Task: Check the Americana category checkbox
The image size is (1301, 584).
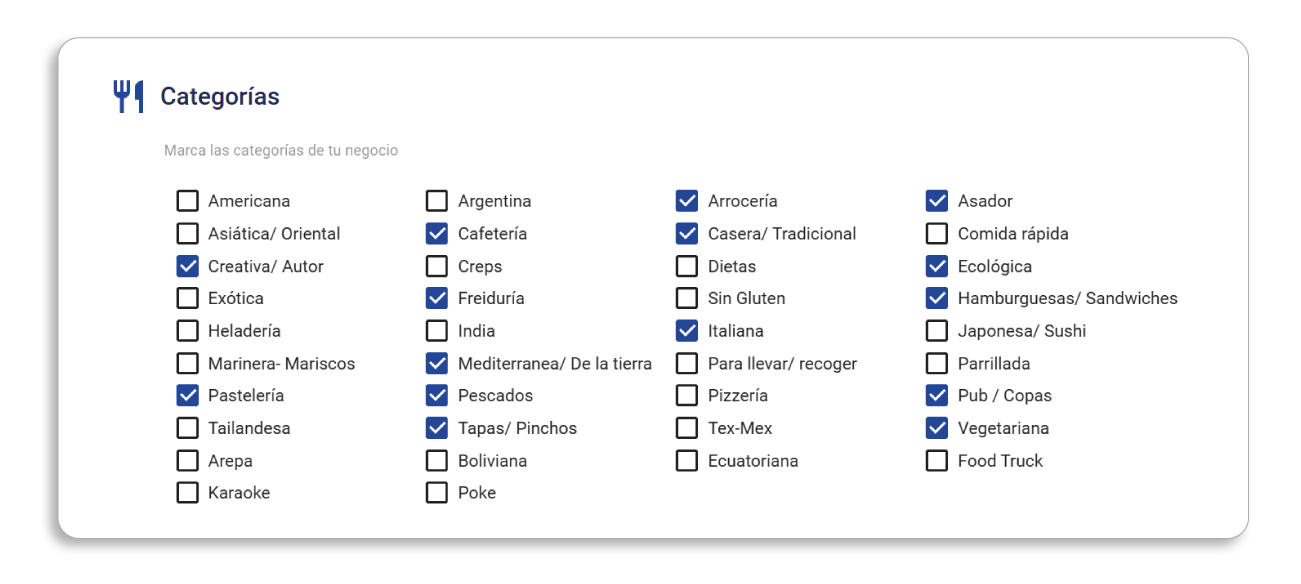Action: coord(187,201)
